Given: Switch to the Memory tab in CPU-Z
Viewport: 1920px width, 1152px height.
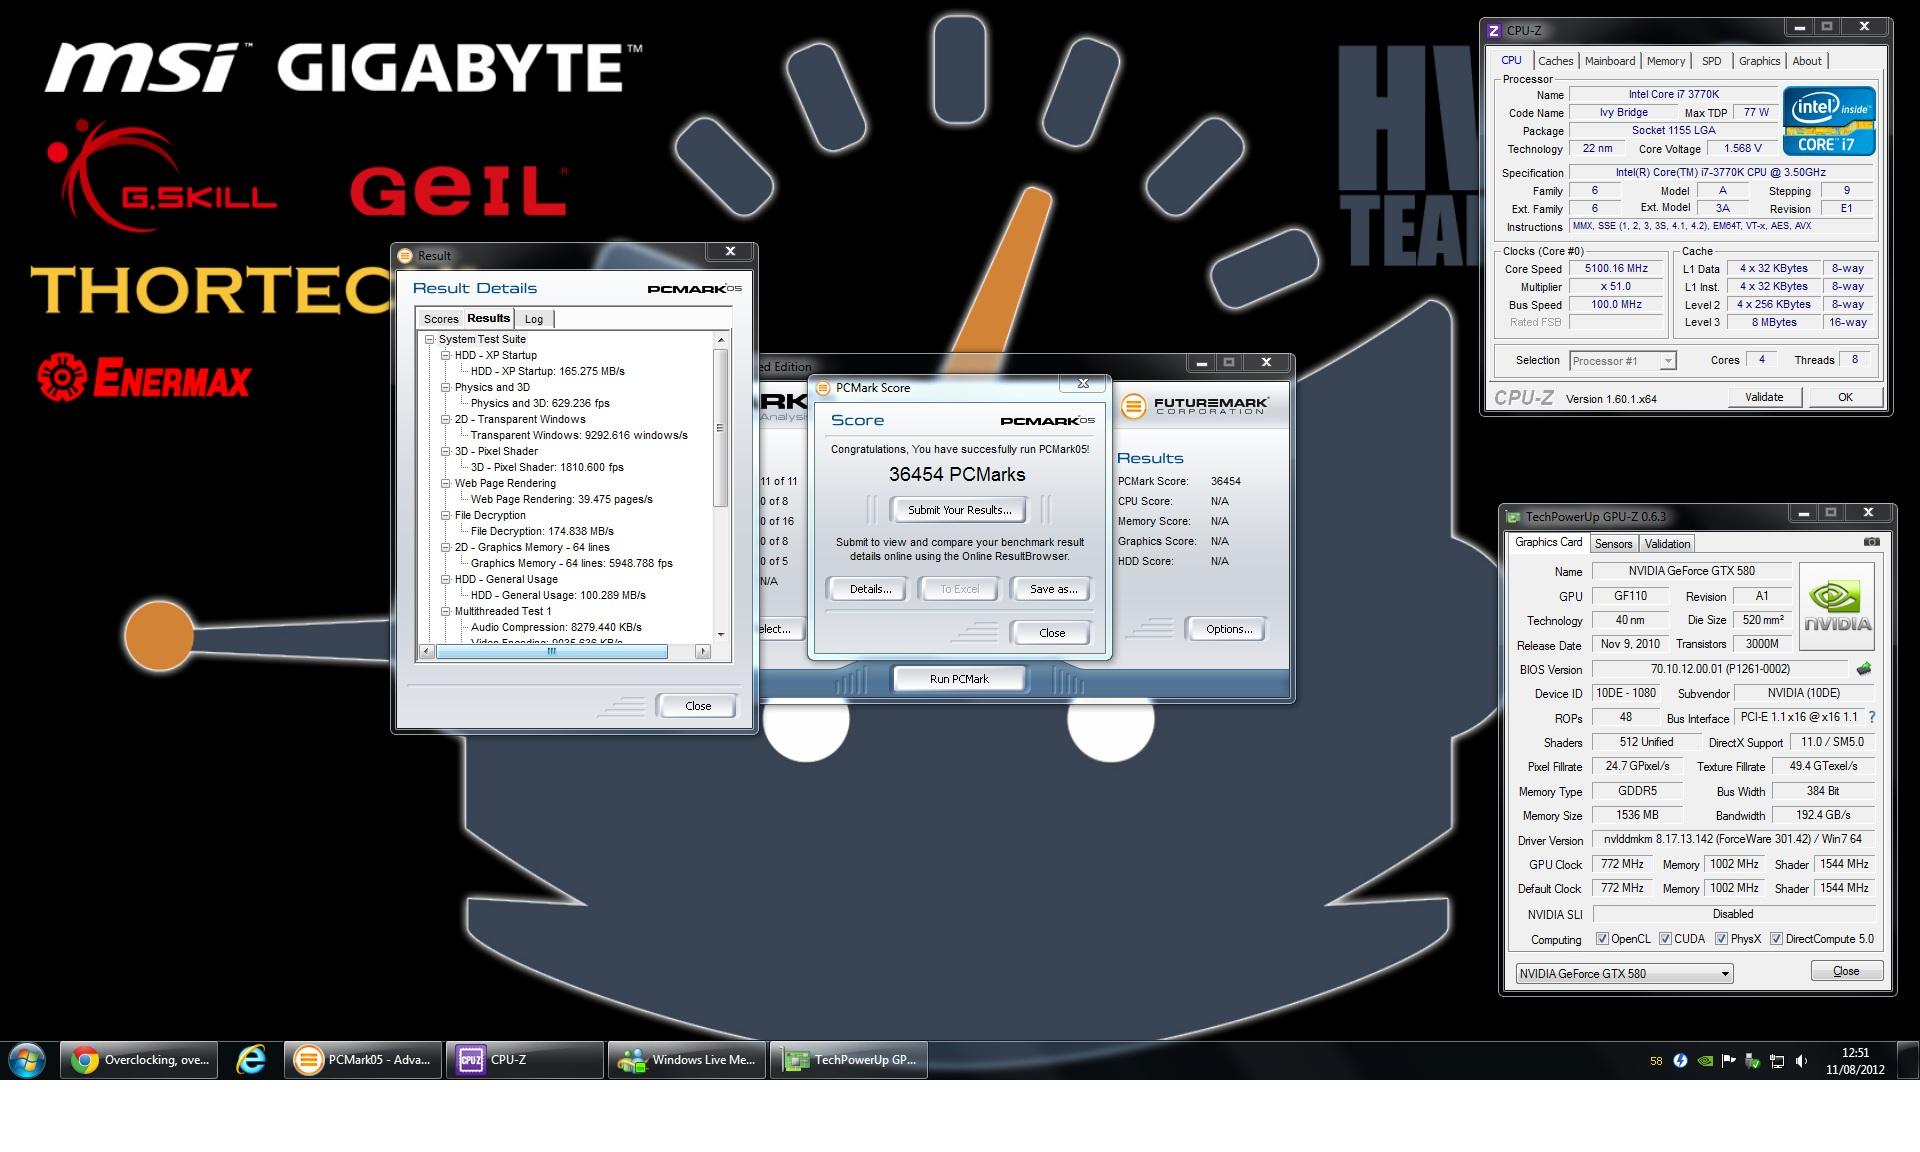Looking at the screenshot, I should pyautogui.click(x=1666, y=61).
